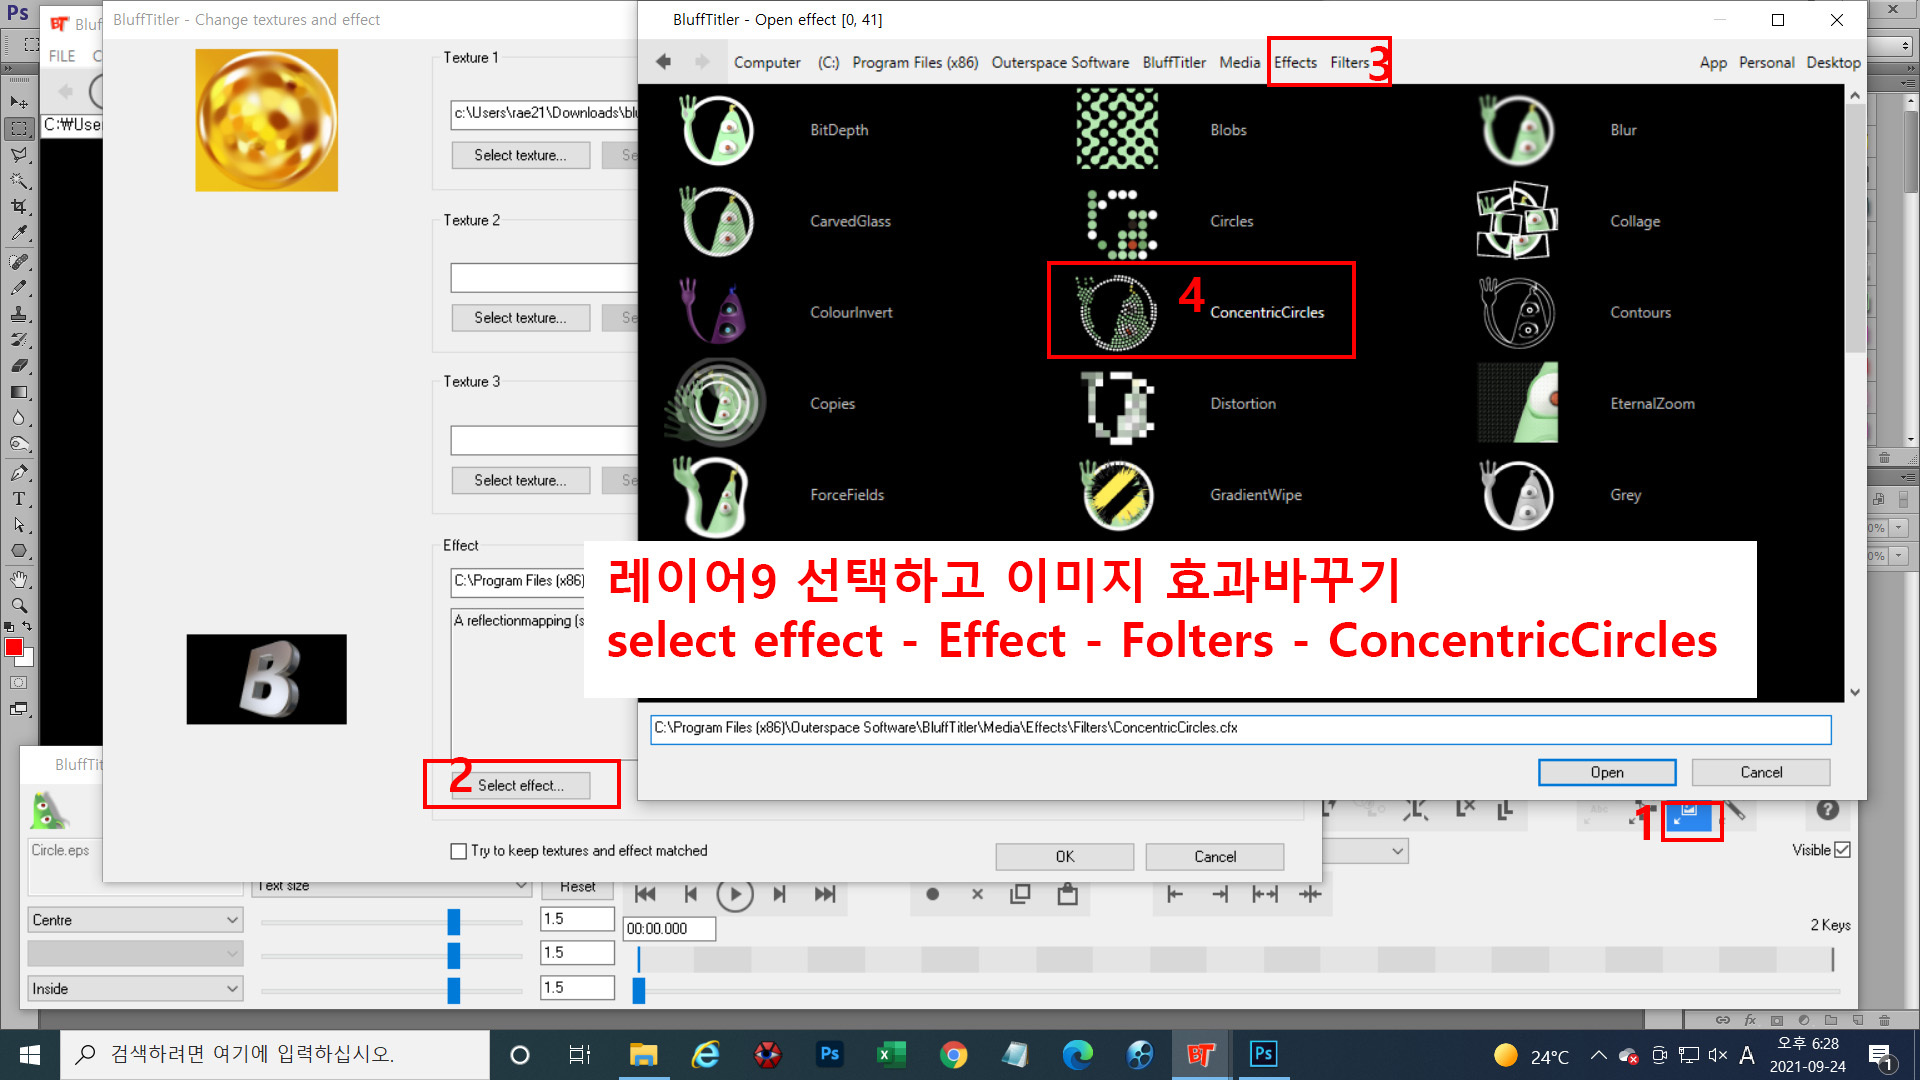This screenshot has width=1920, height=1080.
Task: Choose the GradientWipe filter icon
Action: (1117, 494)
